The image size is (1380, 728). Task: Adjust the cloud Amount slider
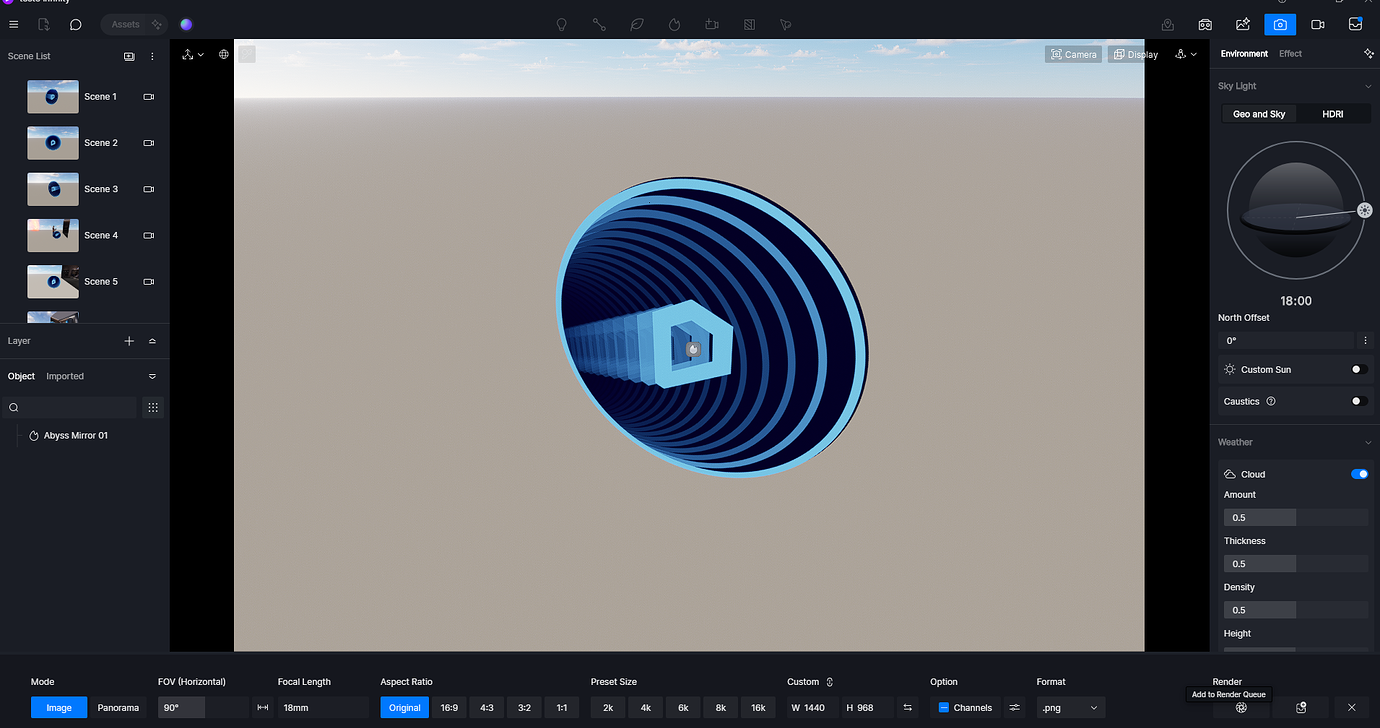(x=1296, y=518)
